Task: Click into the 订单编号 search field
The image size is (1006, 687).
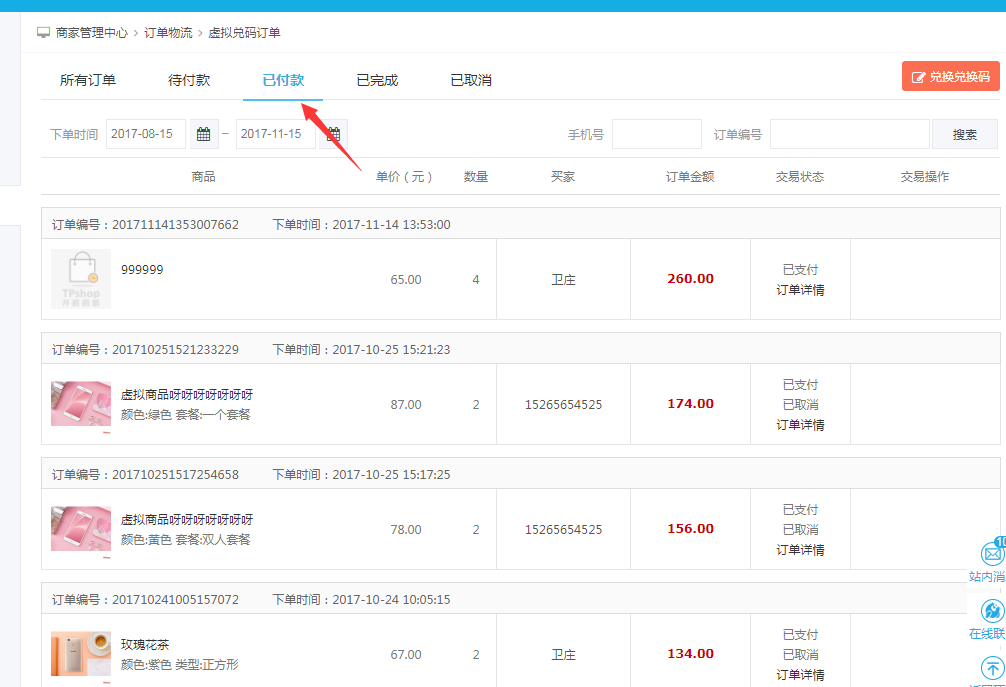Action: coord(850,134)
